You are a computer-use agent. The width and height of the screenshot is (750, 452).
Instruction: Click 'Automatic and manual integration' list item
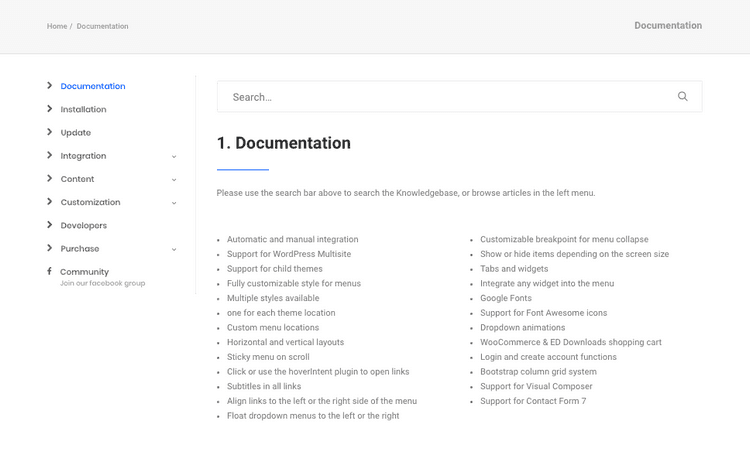[x=292, y=239]
